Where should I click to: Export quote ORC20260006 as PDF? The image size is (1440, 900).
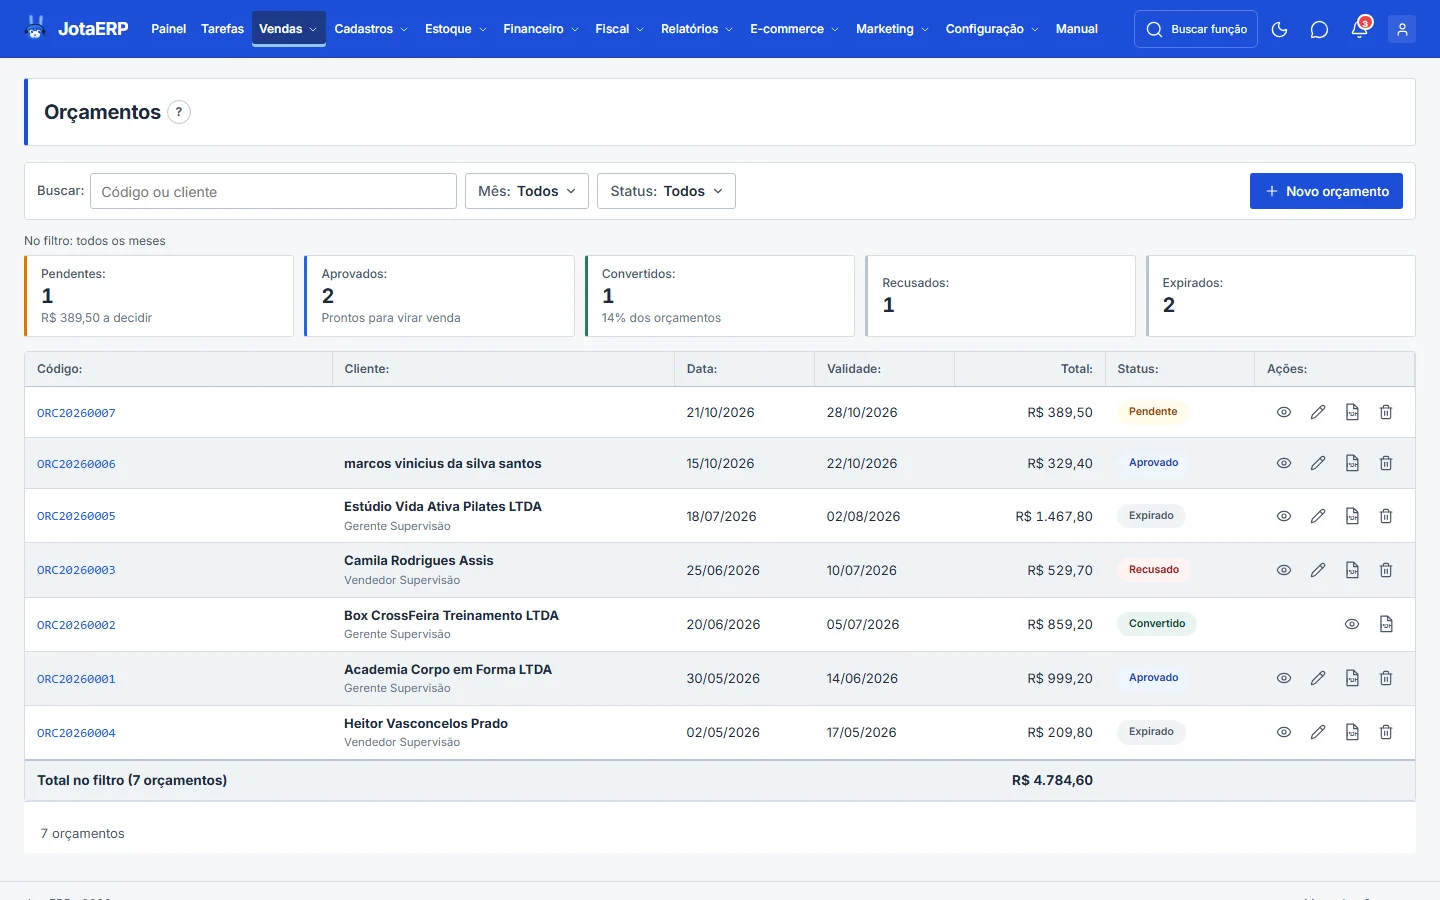pyautogui.click(x=1352, y=463)
